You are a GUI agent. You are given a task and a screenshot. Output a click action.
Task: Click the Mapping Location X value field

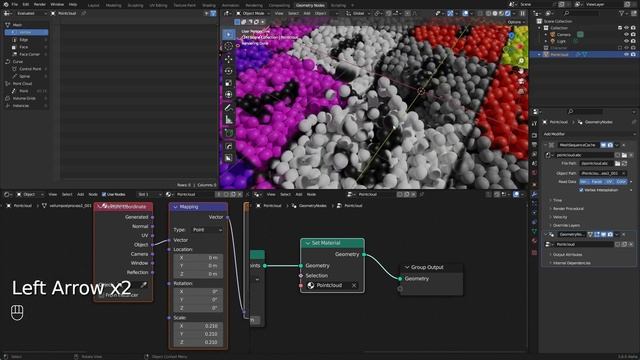(198, 258)
